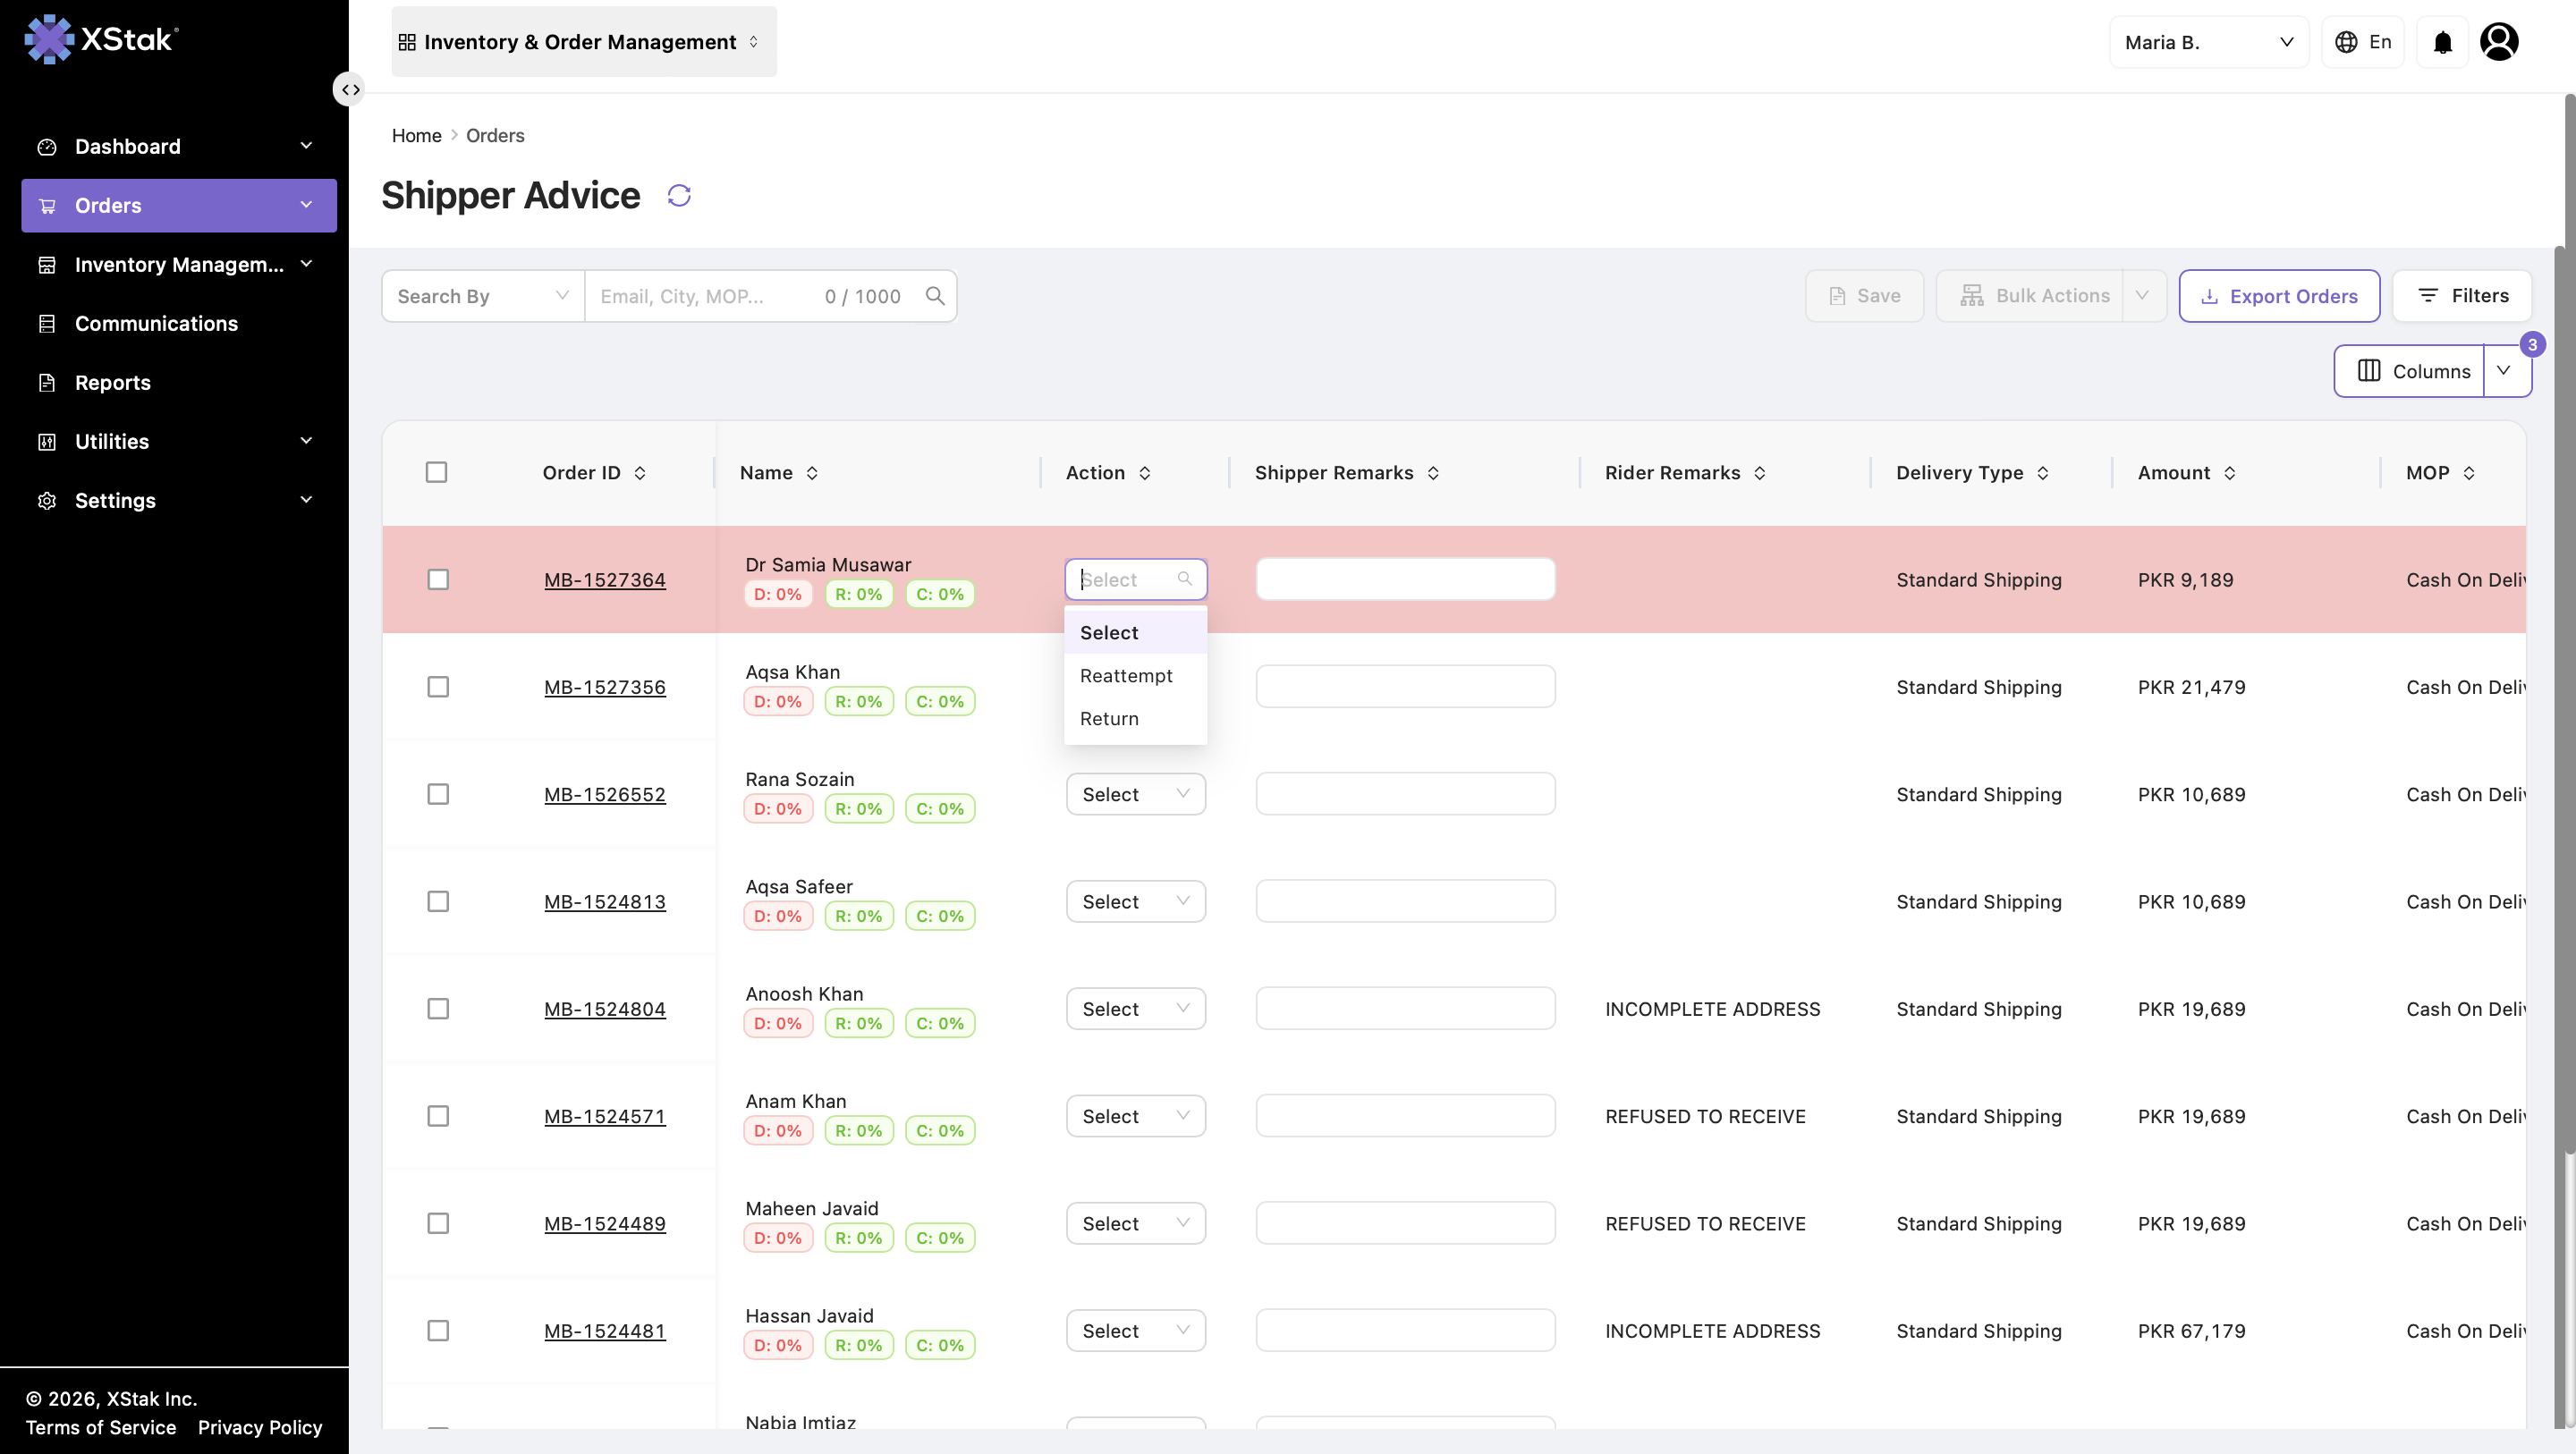Sort by Action column

[x=1145, y=473]
